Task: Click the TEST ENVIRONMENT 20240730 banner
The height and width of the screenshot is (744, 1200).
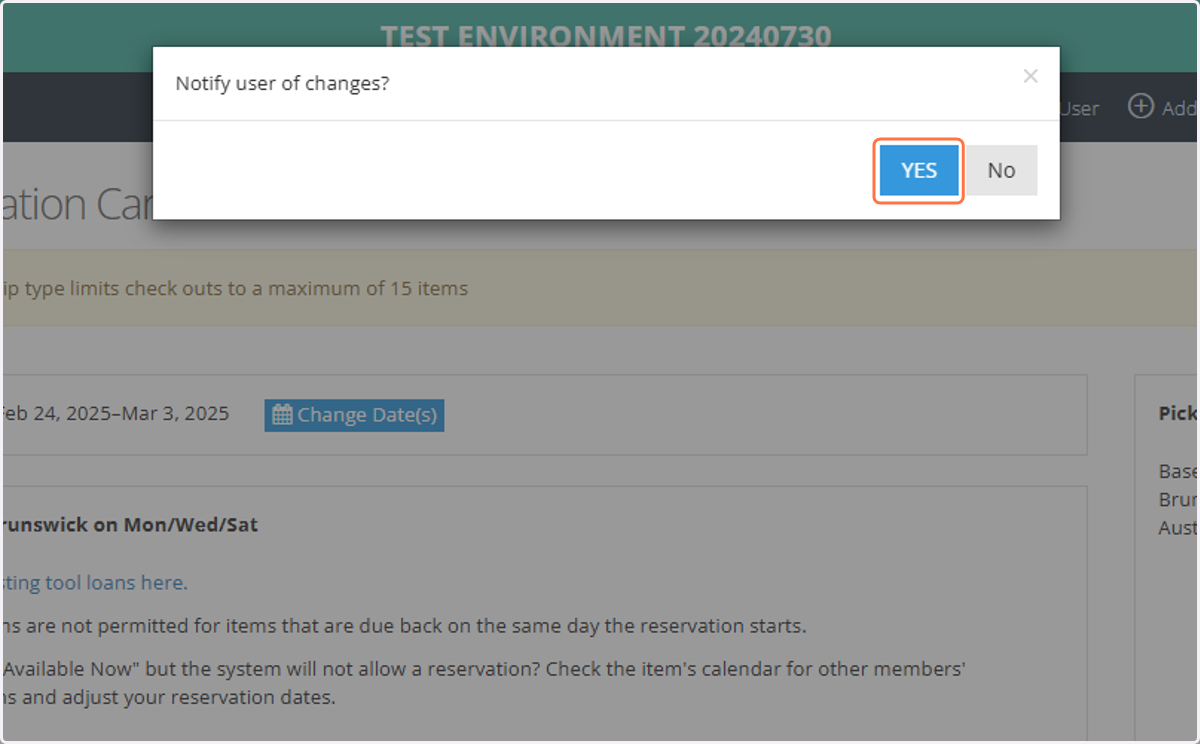Action: click(x=606, y=37)
